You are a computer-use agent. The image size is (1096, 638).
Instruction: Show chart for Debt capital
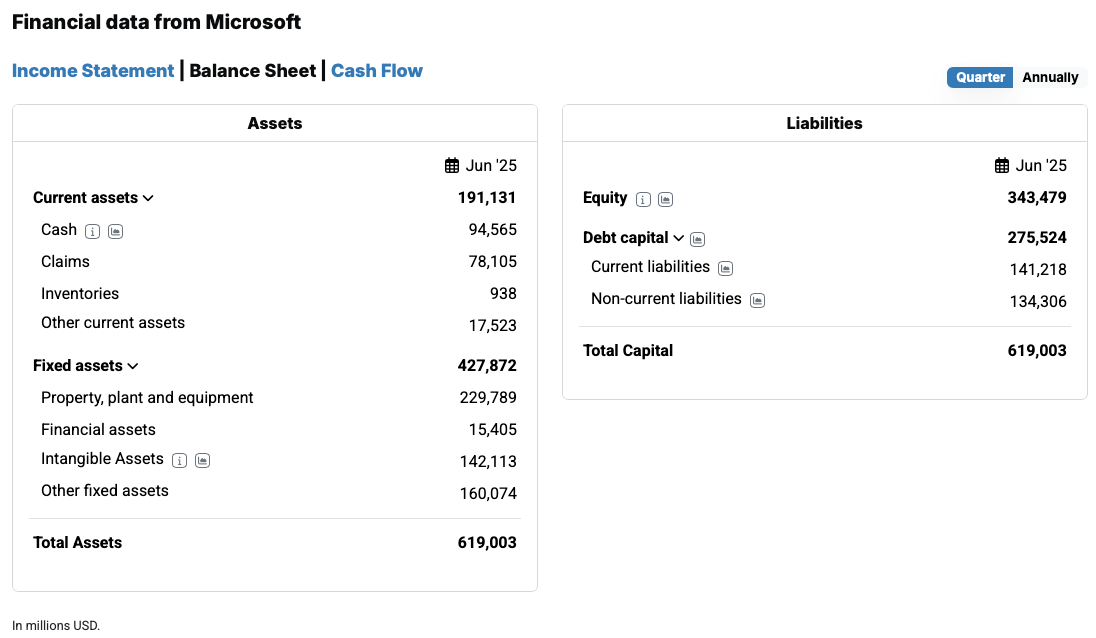[x=697, y=239]
